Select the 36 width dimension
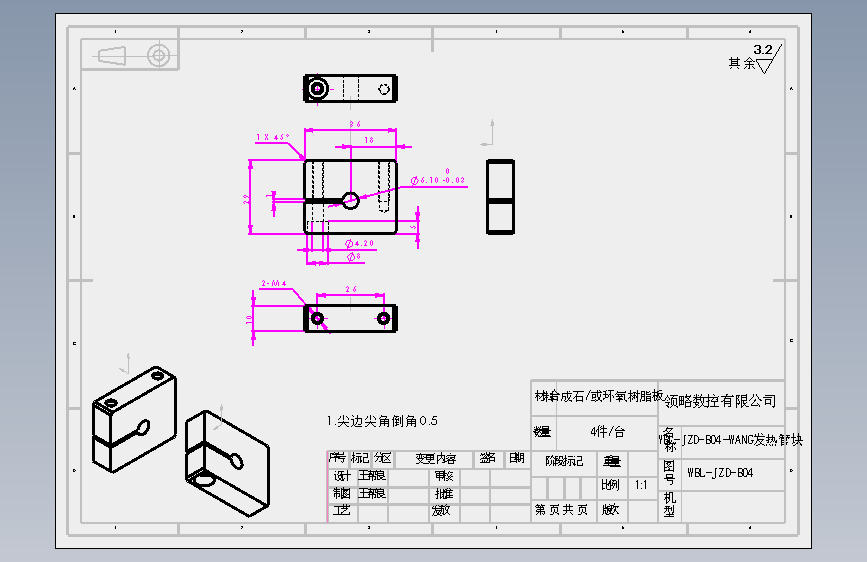The image size is (867, 562). (355, 124)
